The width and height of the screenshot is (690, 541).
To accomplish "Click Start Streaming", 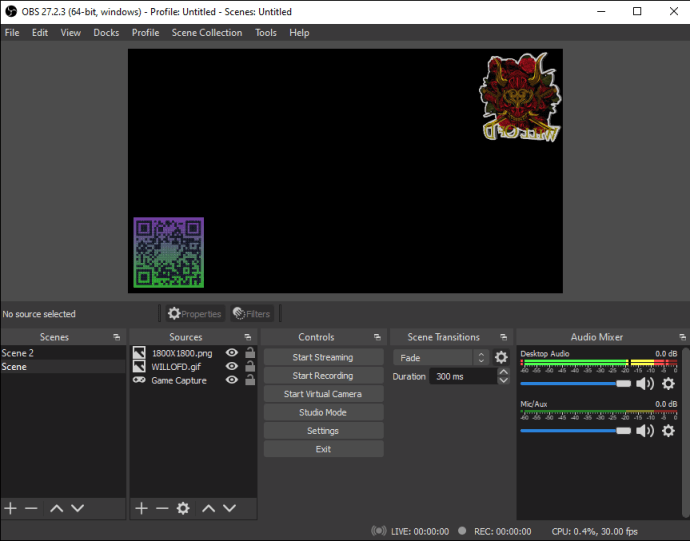I will (323, 357).
